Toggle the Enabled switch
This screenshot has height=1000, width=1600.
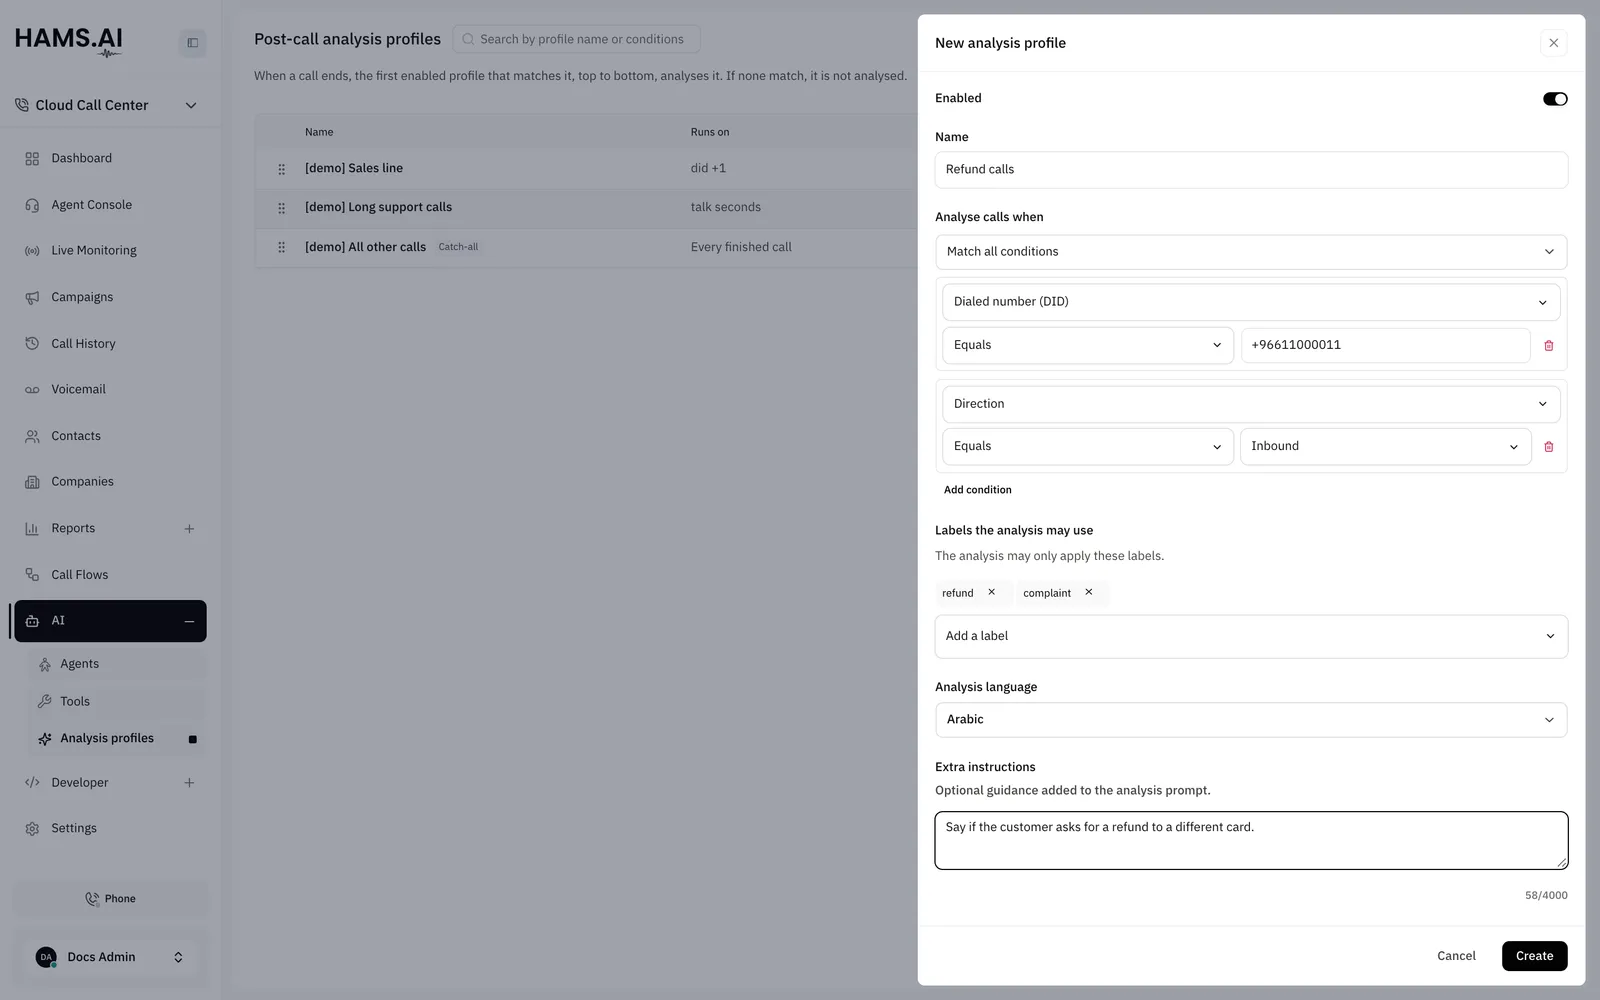click(x=1555, y=99)
